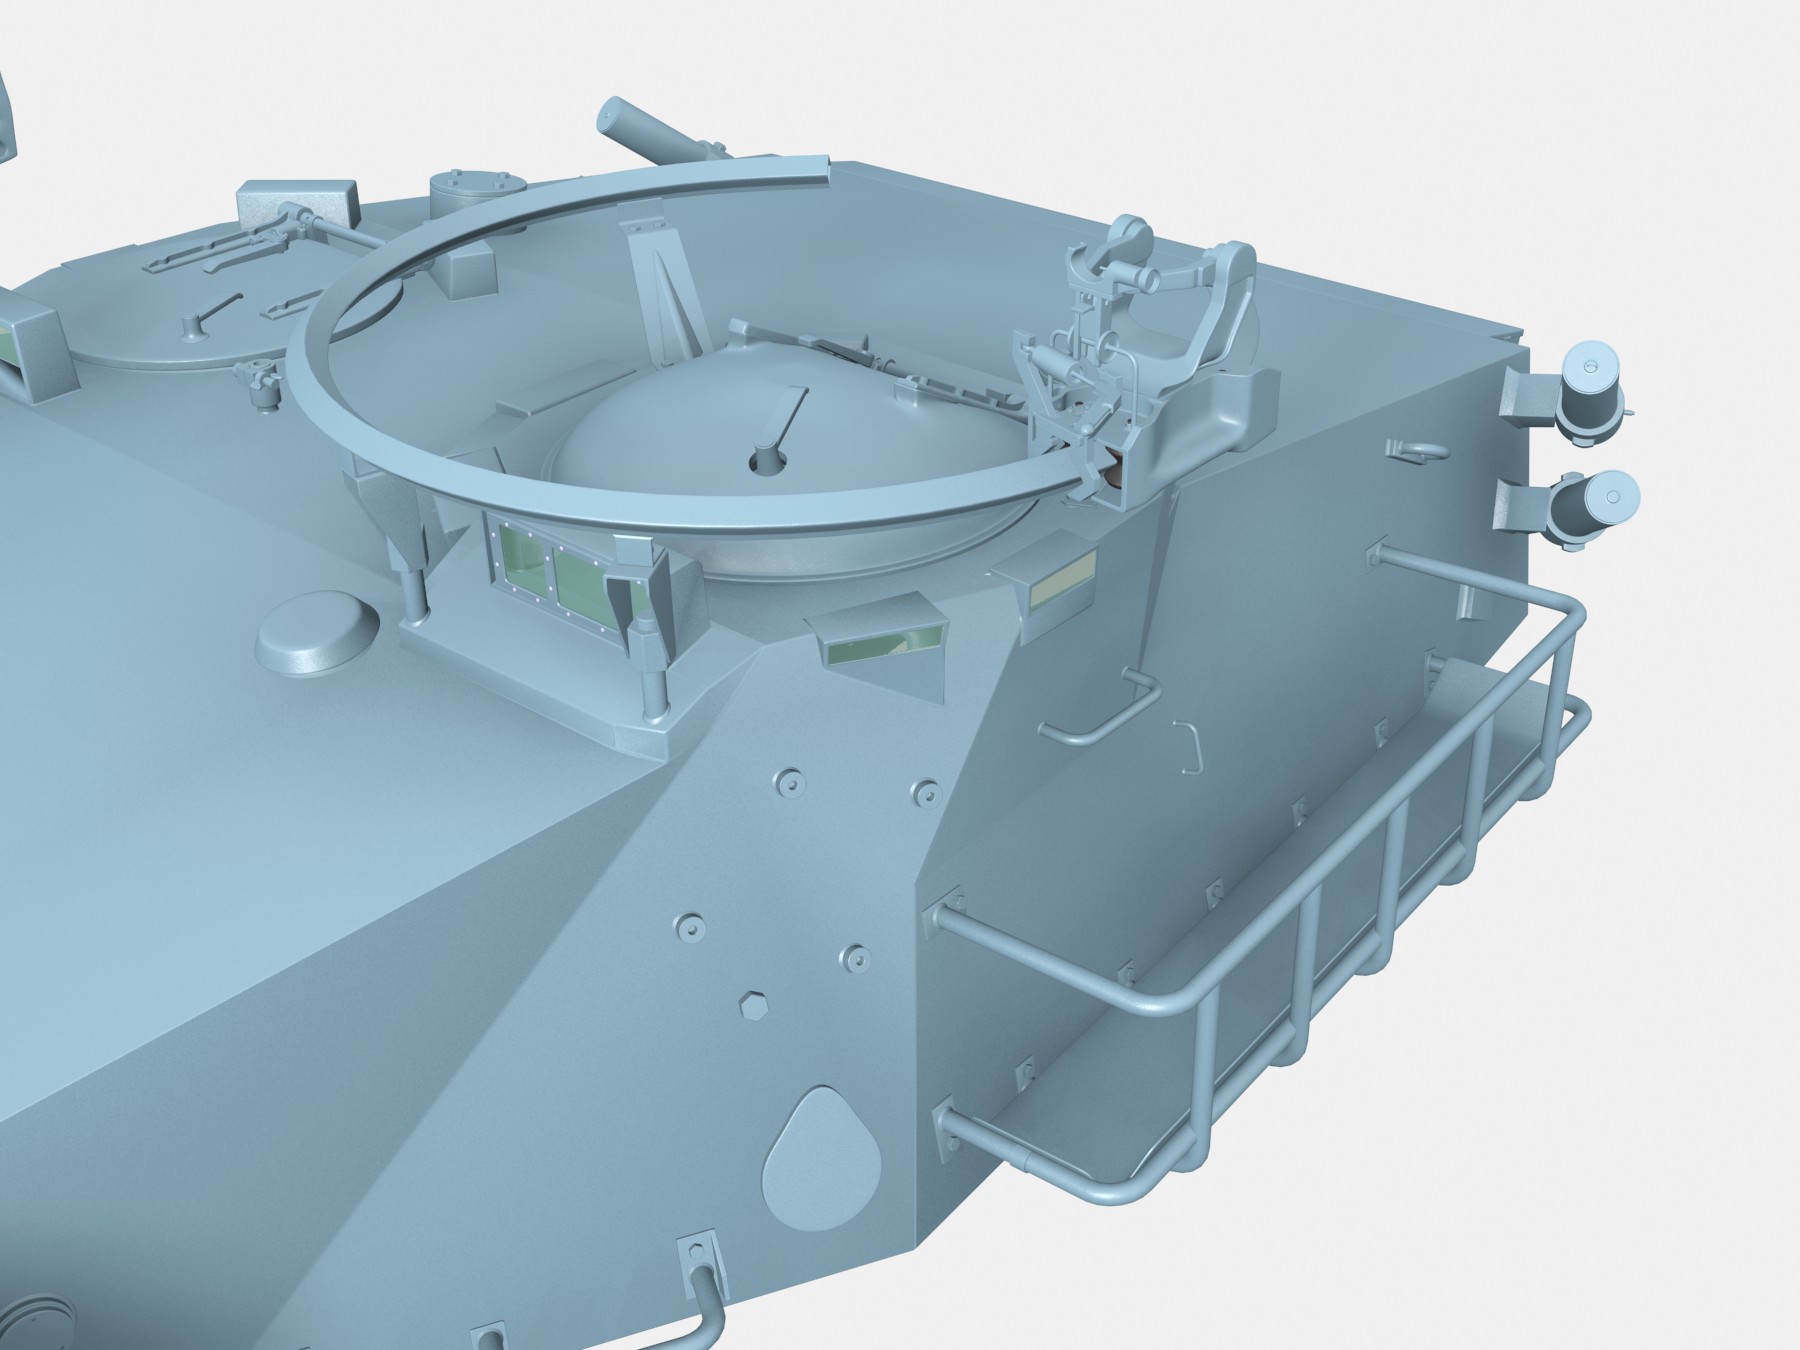
Task: Select the round dome cap on turret roof
Action: click(x=319, y=634)
